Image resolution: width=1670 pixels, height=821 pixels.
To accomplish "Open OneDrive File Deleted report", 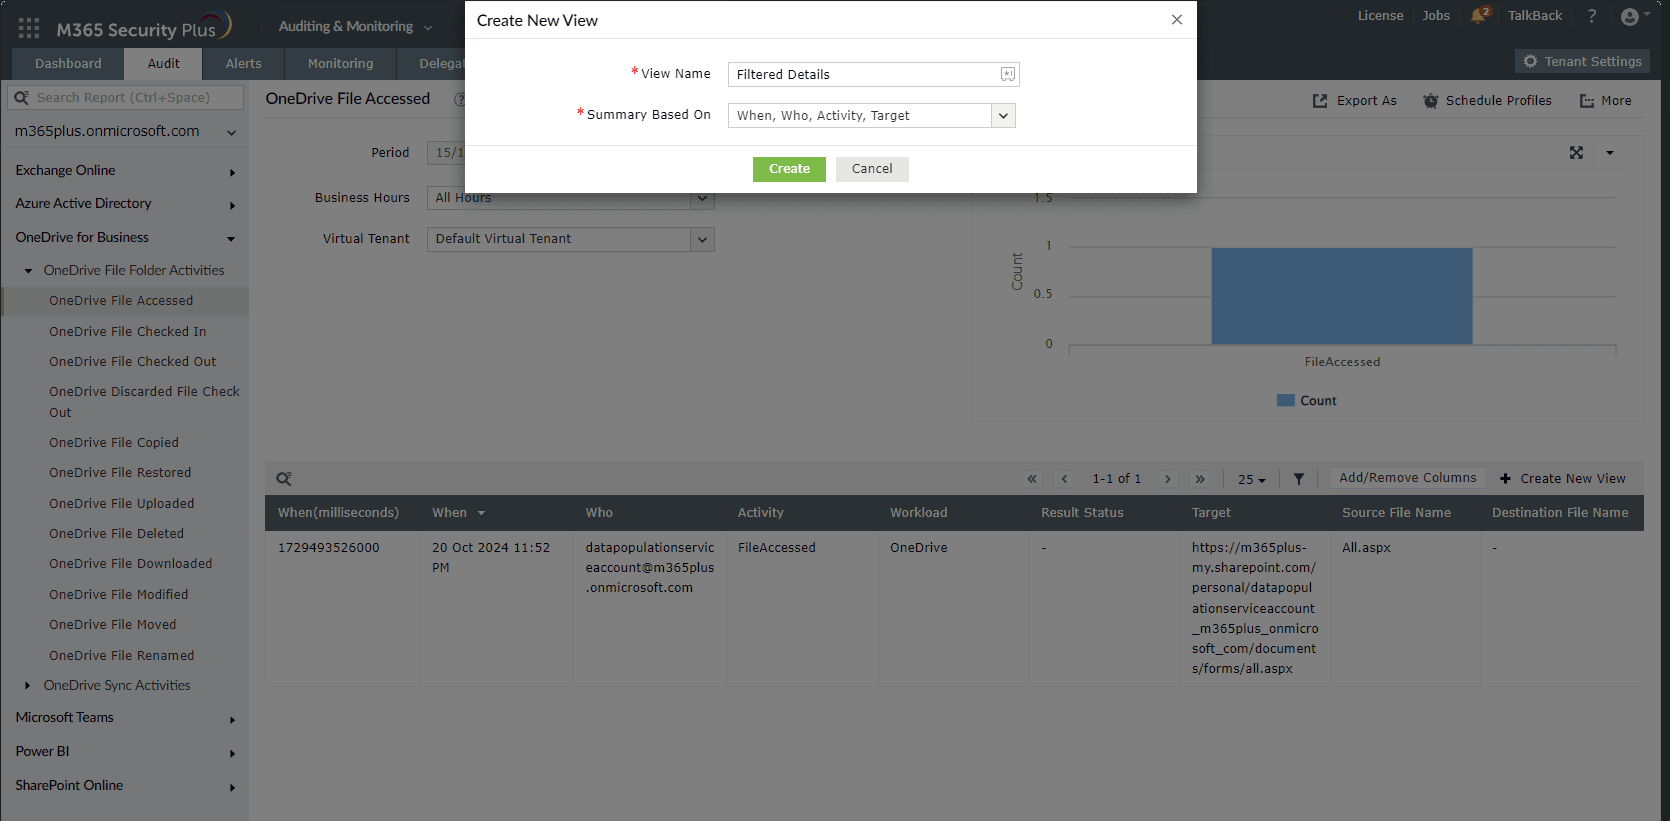I will click(116, 533).
